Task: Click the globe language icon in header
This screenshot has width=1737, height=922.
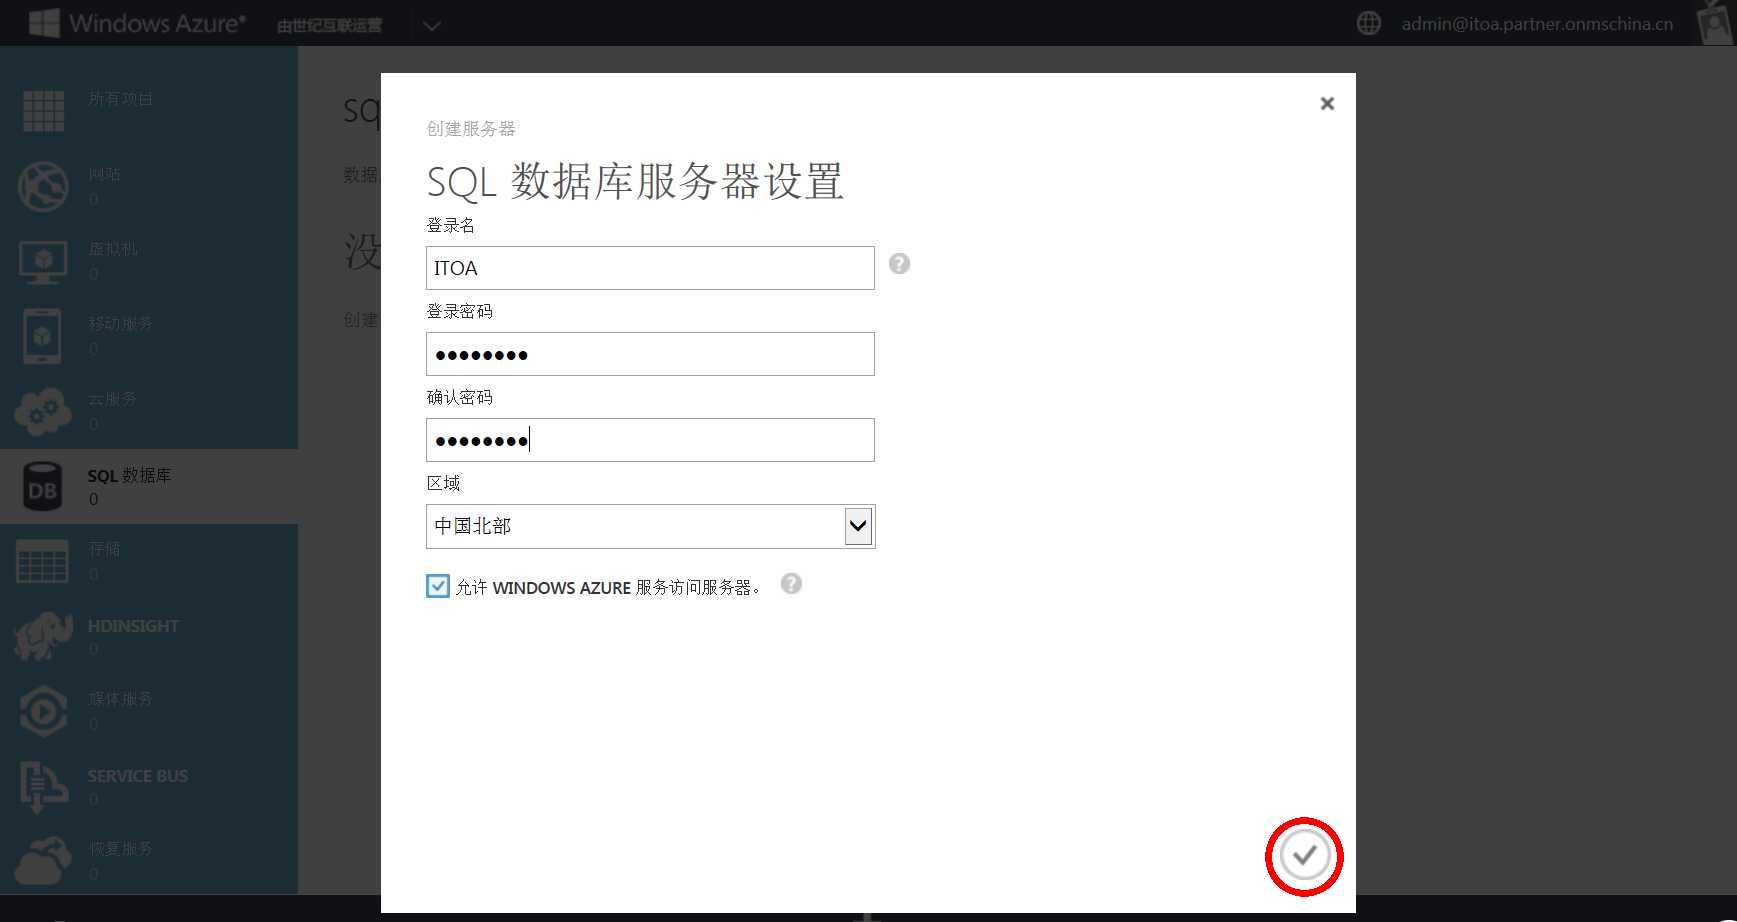Action: (1369, 23)
